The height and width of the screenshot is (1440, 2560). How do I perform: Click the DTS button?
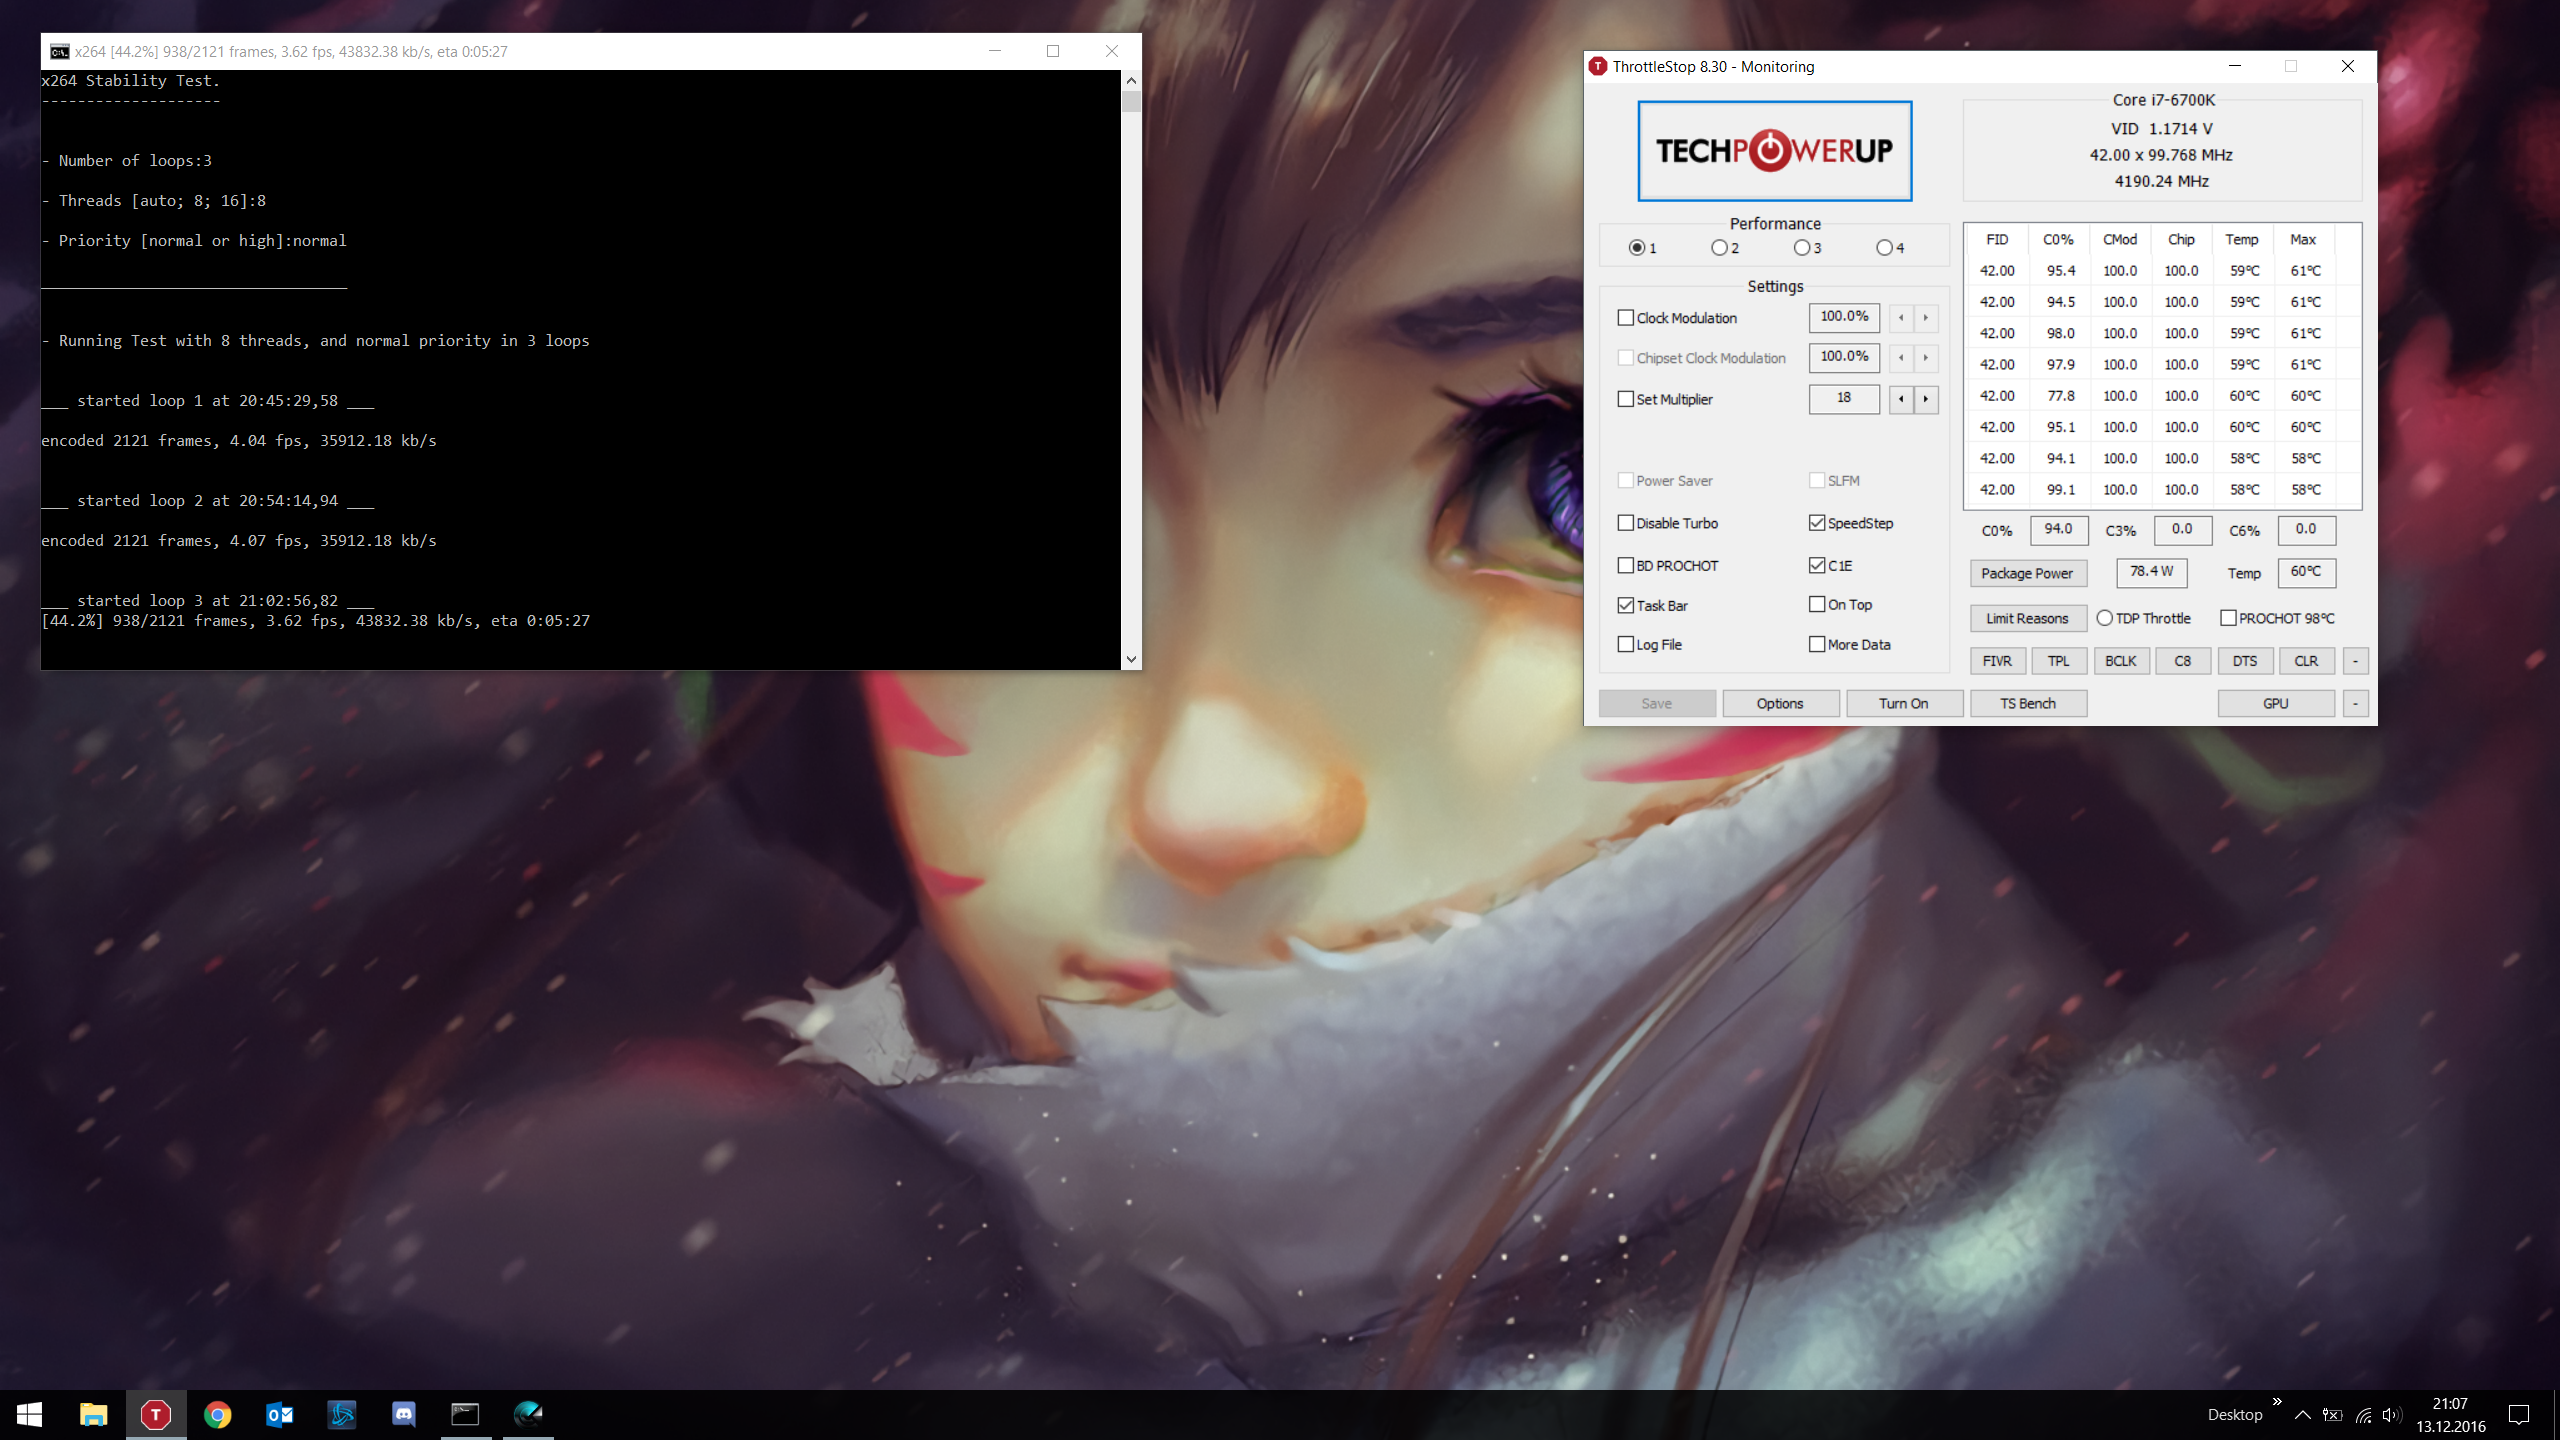2245,661
